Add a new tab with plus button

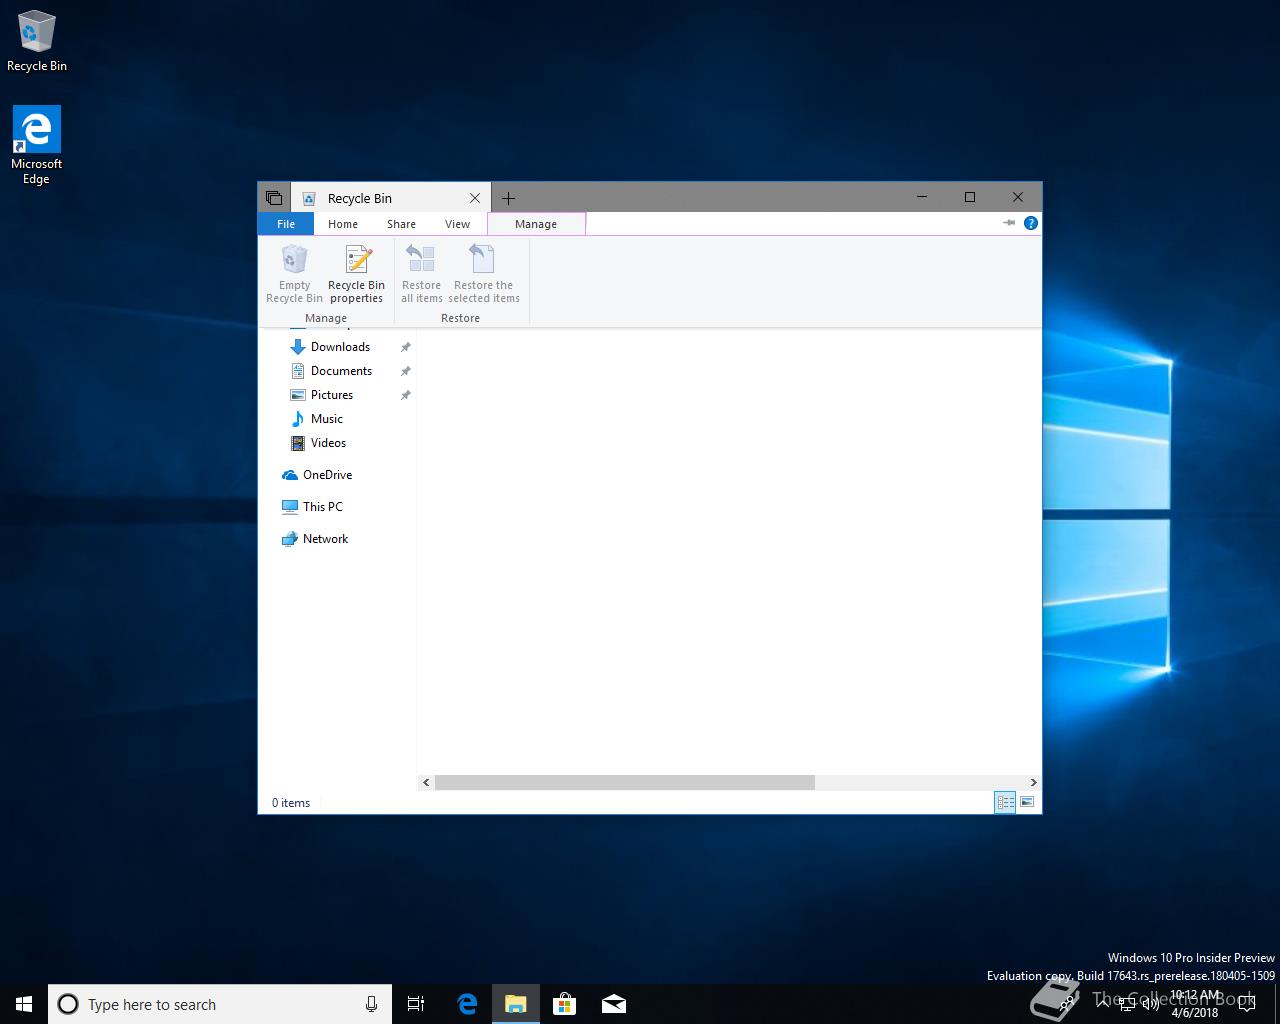click(508, 198)
